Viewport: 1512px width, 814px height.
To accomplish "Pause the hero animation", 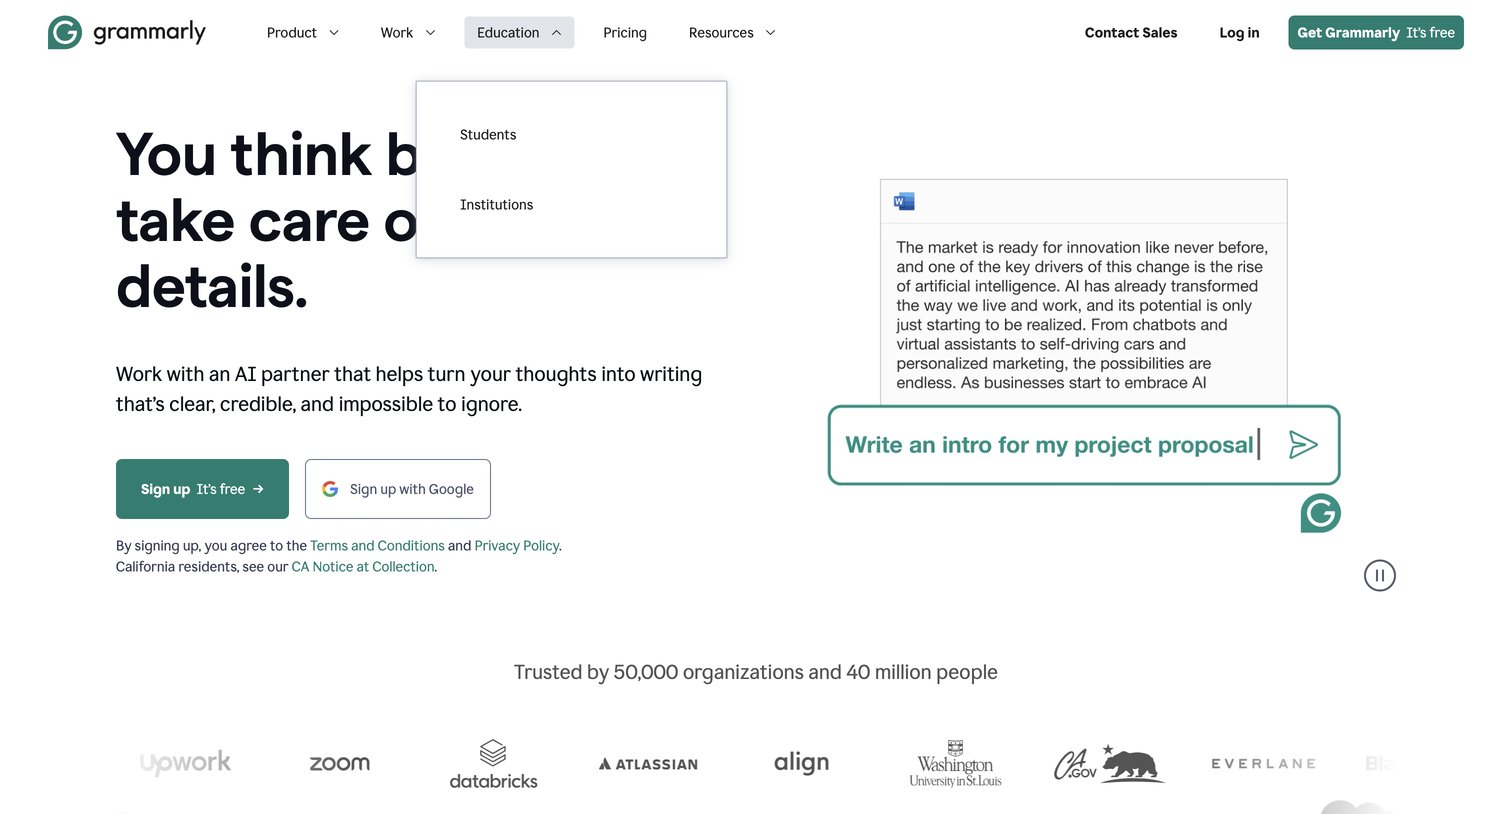I will [1379, 575].
